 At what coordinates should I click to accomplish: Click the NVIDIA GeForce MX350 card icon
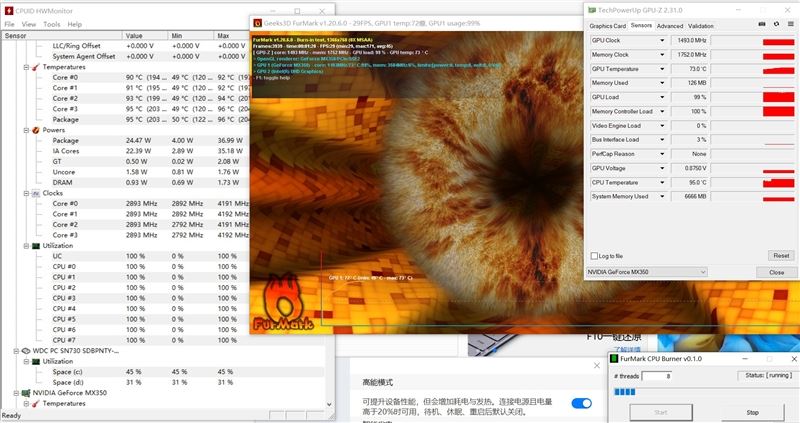pos(26,393)
